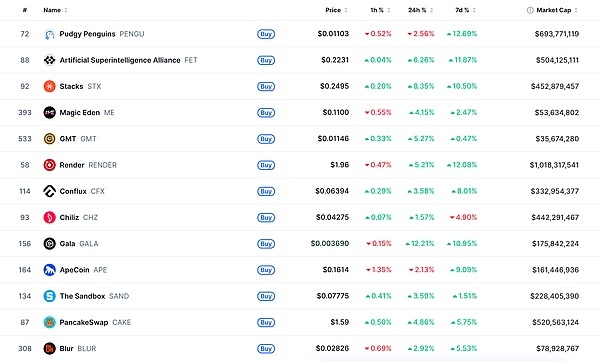Viewport: 600px width, 361px height.
Task: Click the Magic Eden logo icon
Action: [49, 113]
